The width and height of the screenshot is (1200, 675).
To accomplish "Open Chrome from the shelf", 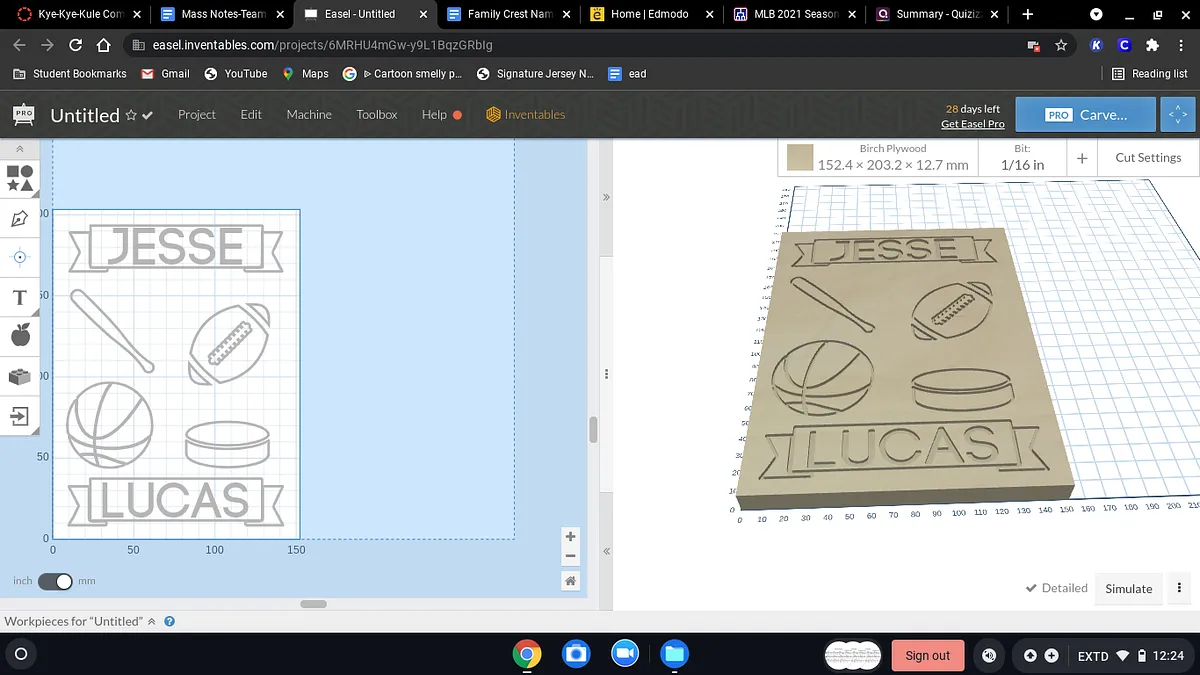I will 527,654.
